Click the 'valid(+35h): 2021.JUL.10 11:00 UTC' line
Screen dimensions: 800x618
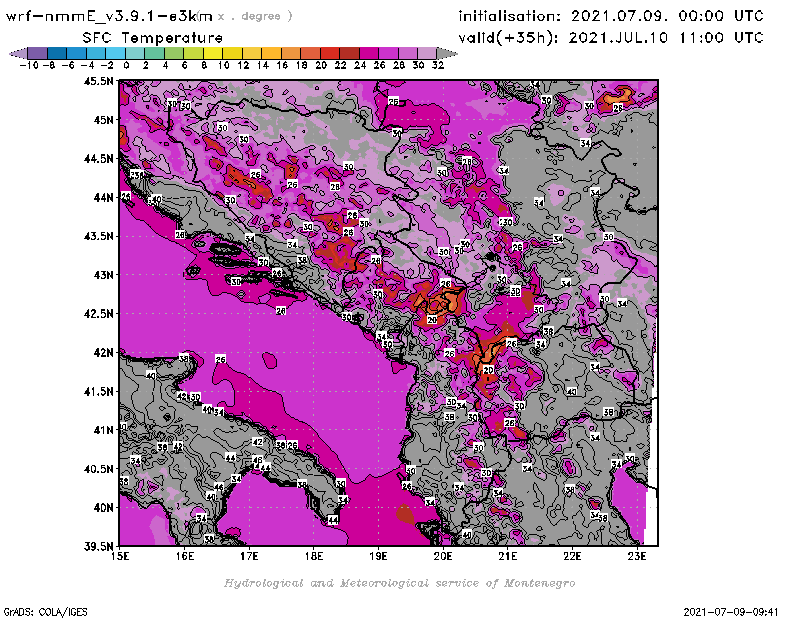611,38
